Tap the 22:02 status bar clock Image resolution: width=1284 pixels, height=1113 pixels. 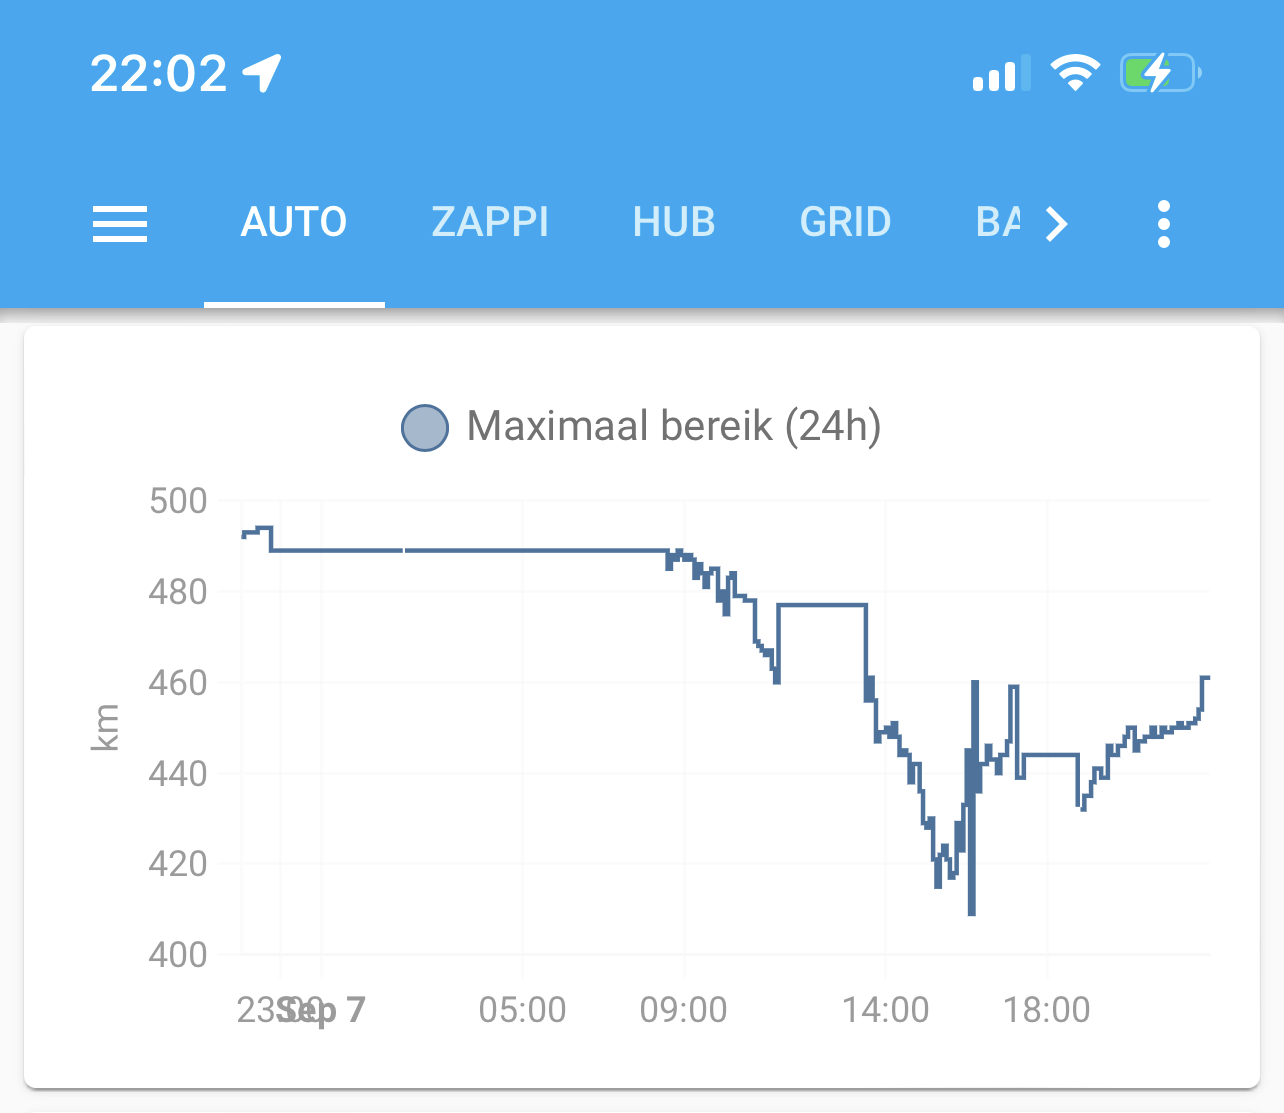point(159,74)
